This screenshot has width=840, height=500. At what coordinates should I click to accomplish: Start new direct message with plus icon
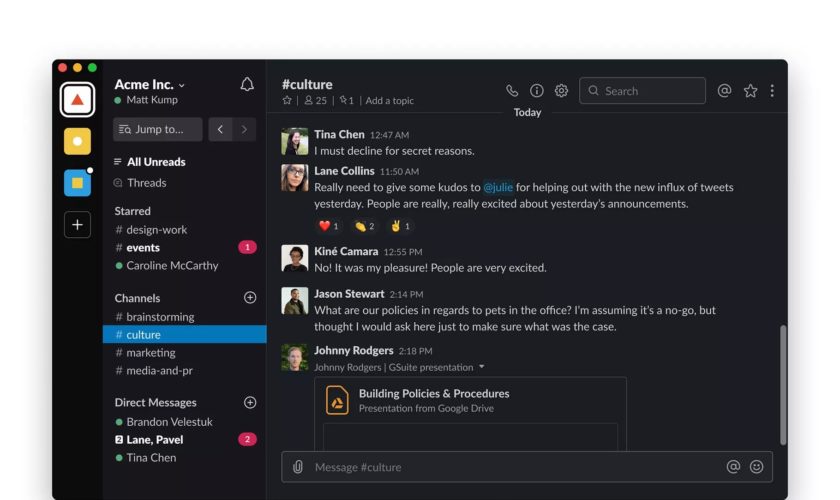250,402
